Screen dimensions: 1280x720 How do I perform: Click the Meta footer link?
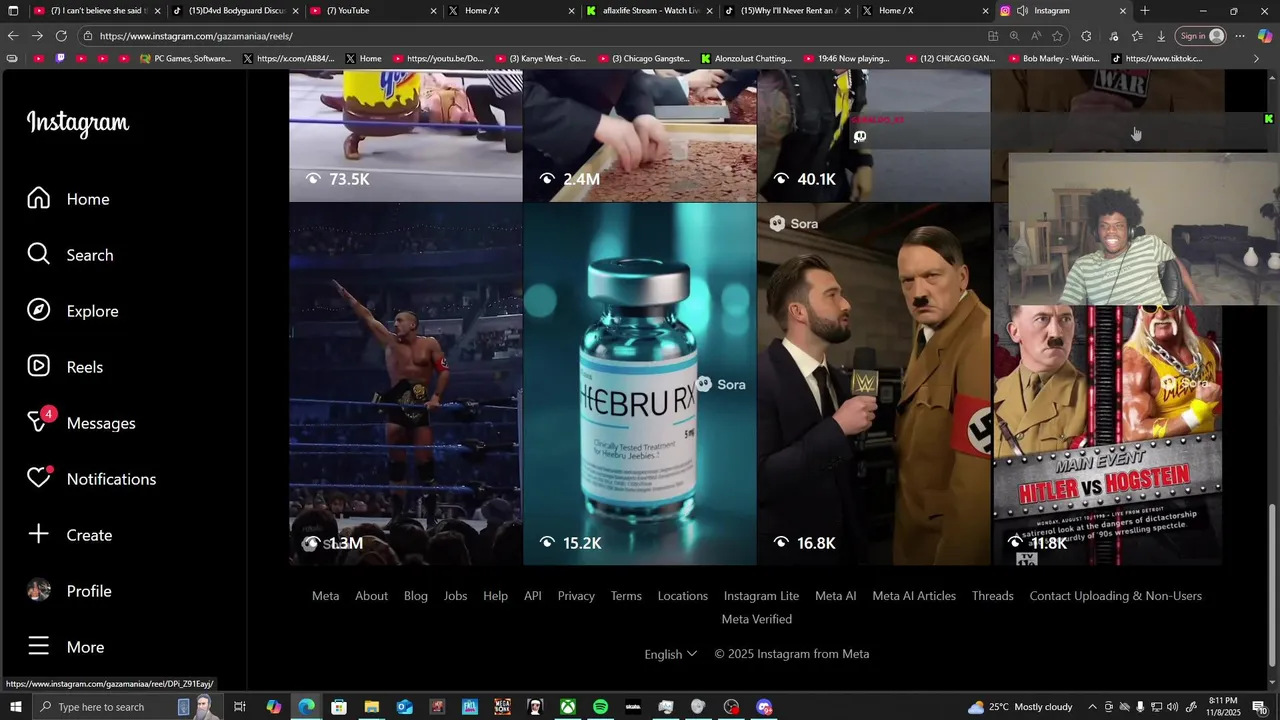[325, 596]
